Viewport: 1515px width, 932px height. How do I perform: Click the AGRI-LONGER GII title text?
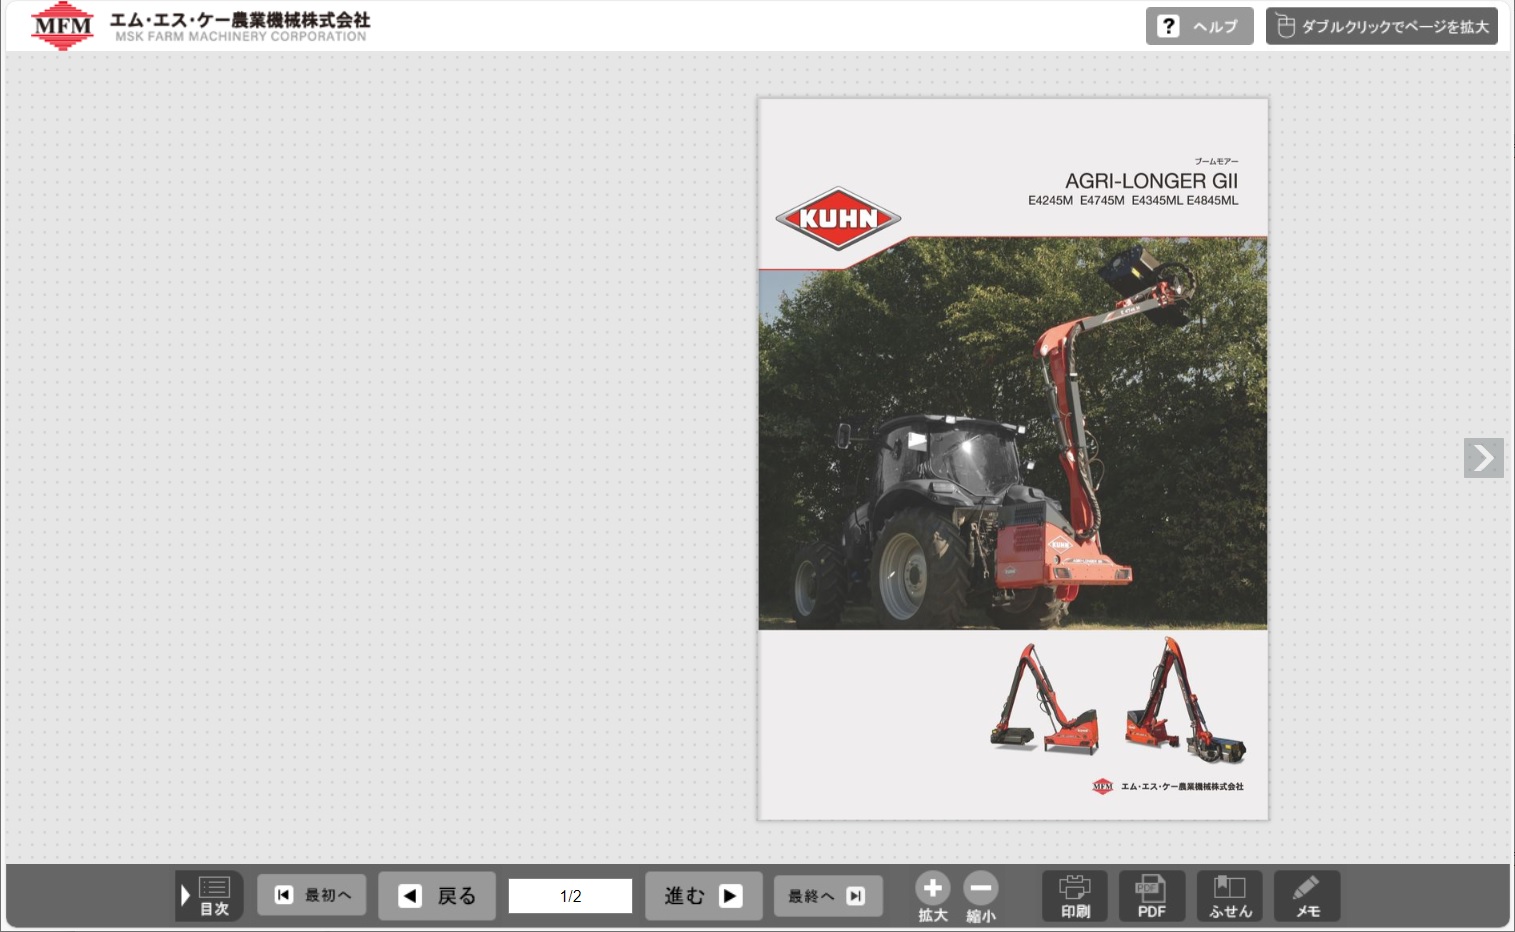point(1151,181)
